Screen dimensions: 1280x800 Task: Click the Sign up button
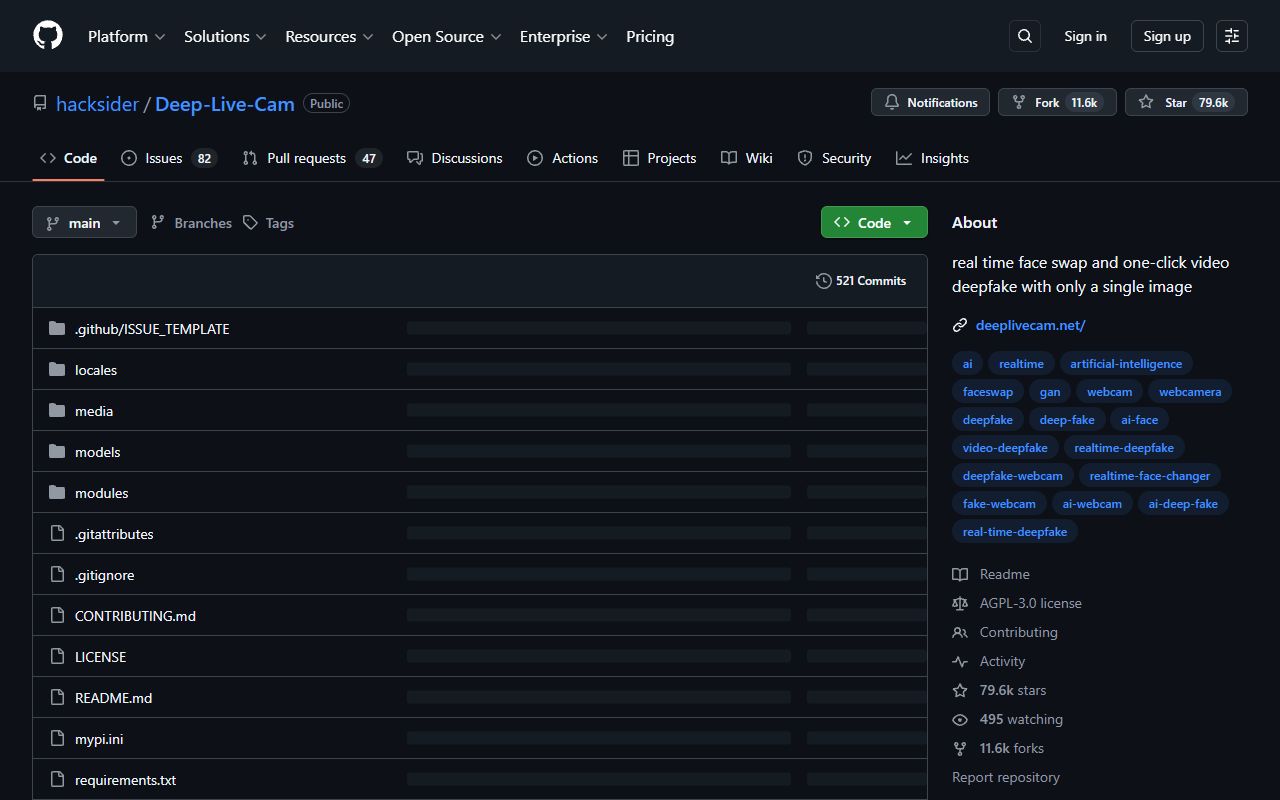point(1167,36)
